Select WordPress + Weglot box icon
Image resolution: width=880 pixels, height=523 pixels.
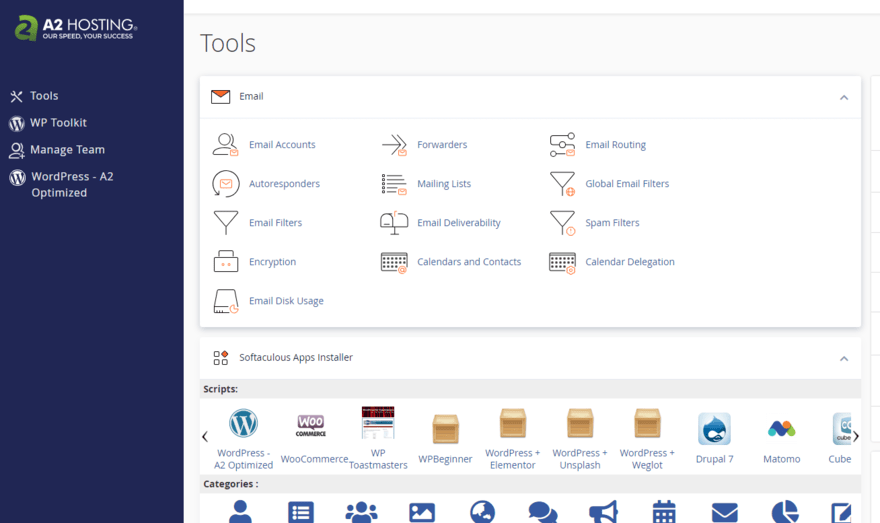(x=647, y=423)
